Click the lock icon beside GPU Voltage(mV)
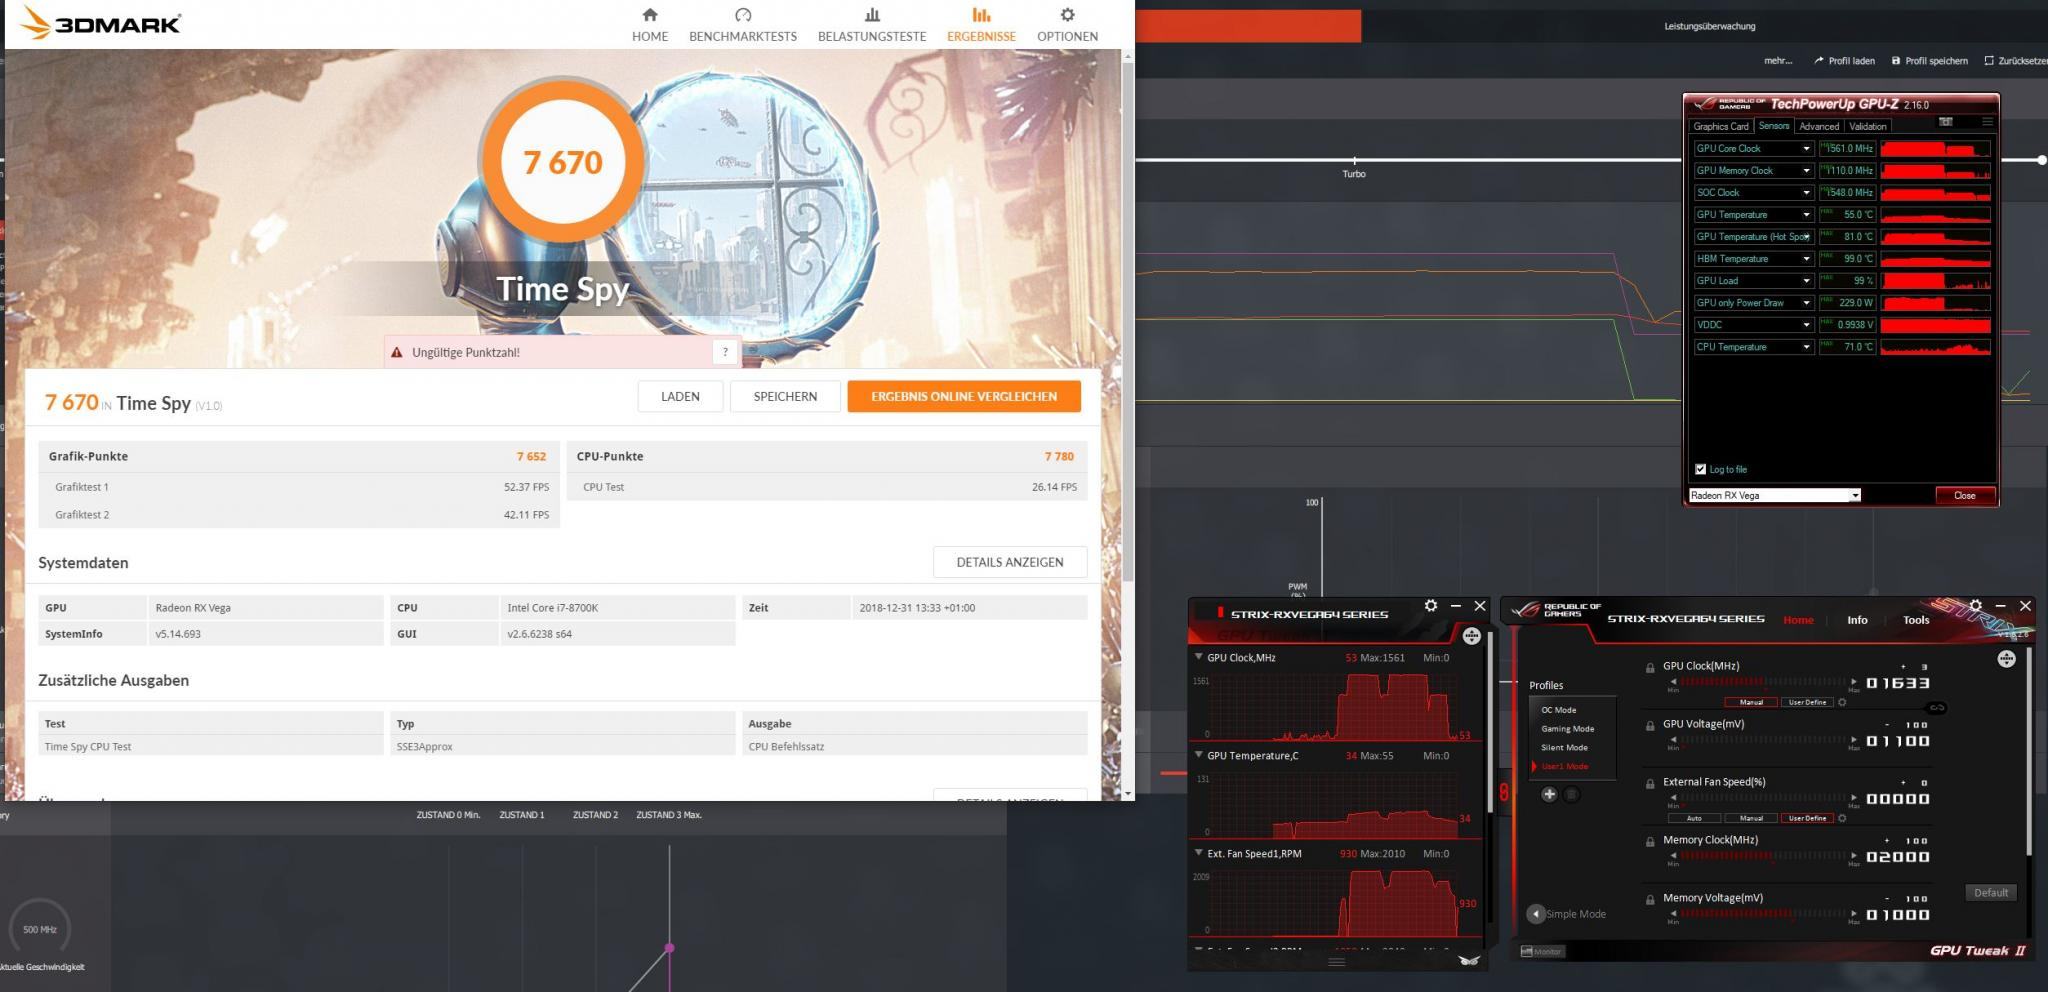This screenshot has height=992, width=2048. coord(1650,726)
